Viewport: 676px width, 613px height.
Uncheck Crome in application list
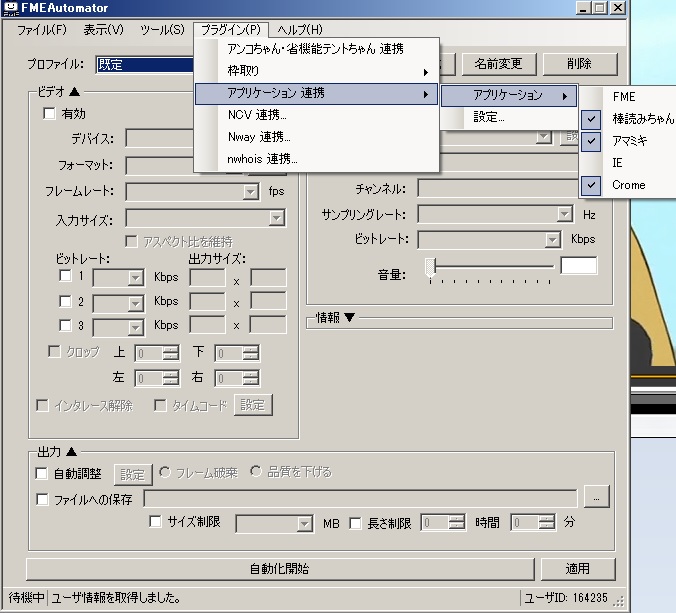click(628, 185)
